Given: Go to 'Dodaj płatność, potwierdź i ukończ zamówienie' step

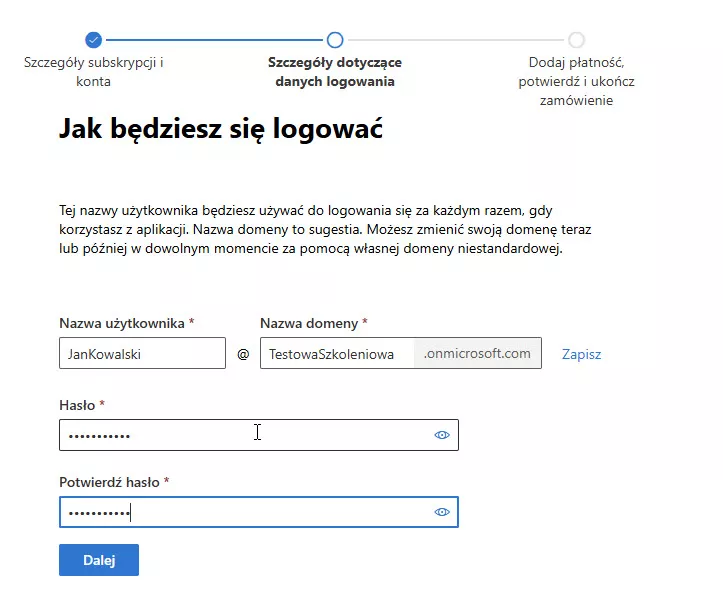Looking at the screenshot, I should [576, 81].
